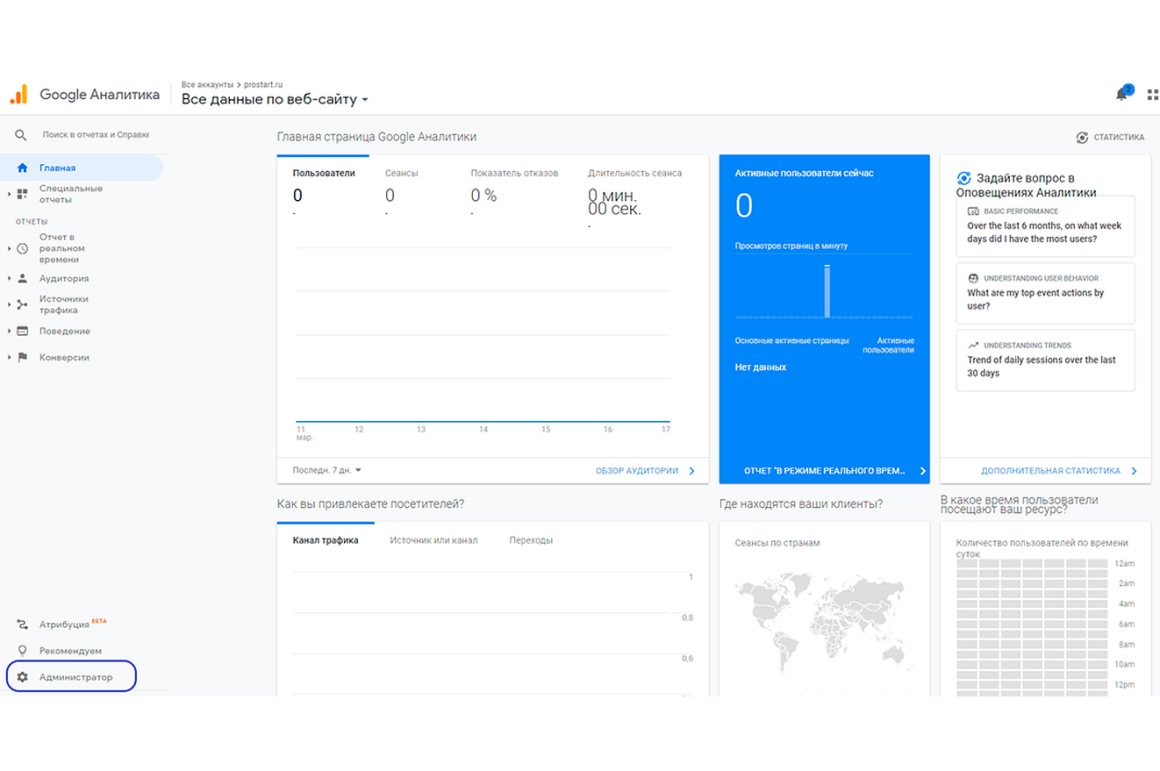Click the users by time of day heatmap
The width and height of the screenshot is (1160, 771).
pyautogui.click(x=1031, y=627)
